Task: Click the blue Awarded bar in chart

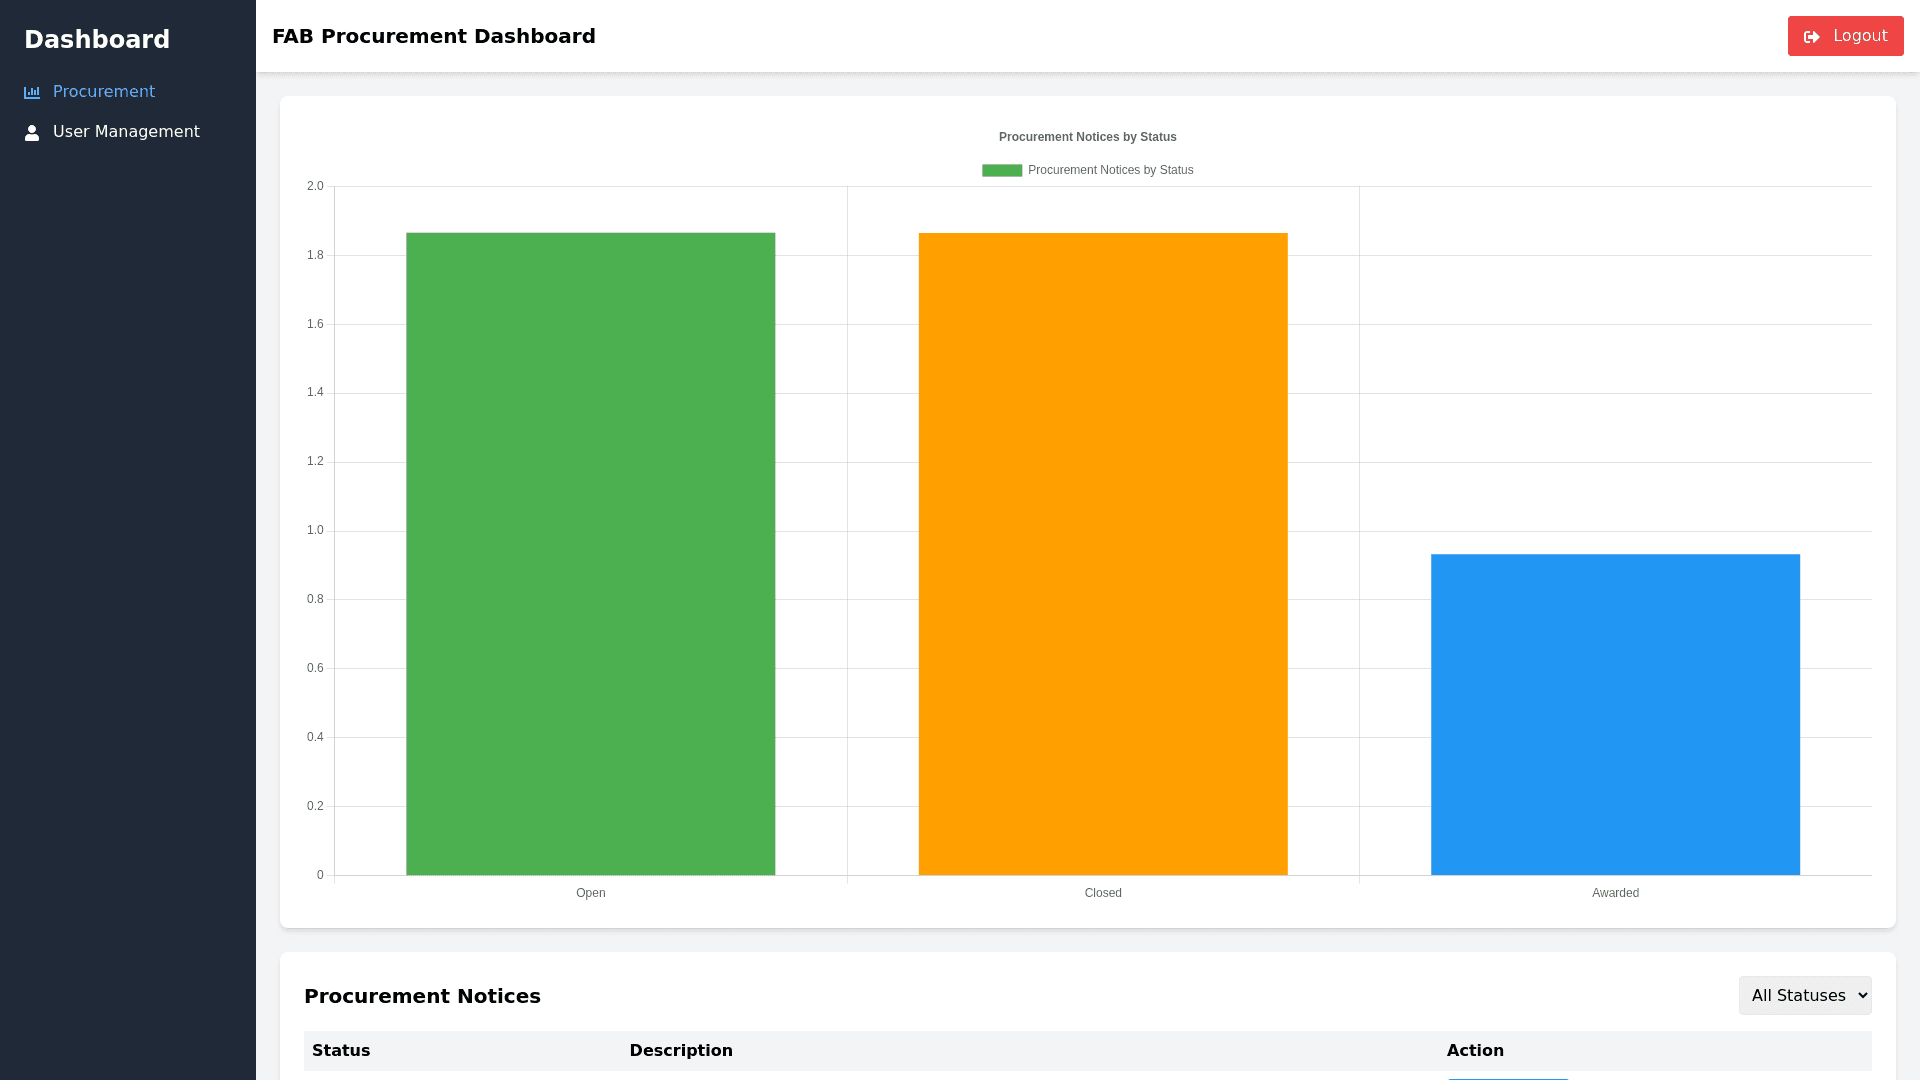Action: 1614,714
